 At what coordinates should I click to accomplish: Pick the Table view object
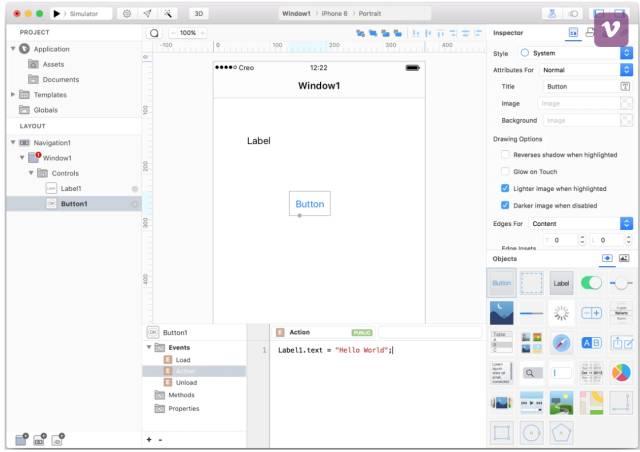point(501,342)
